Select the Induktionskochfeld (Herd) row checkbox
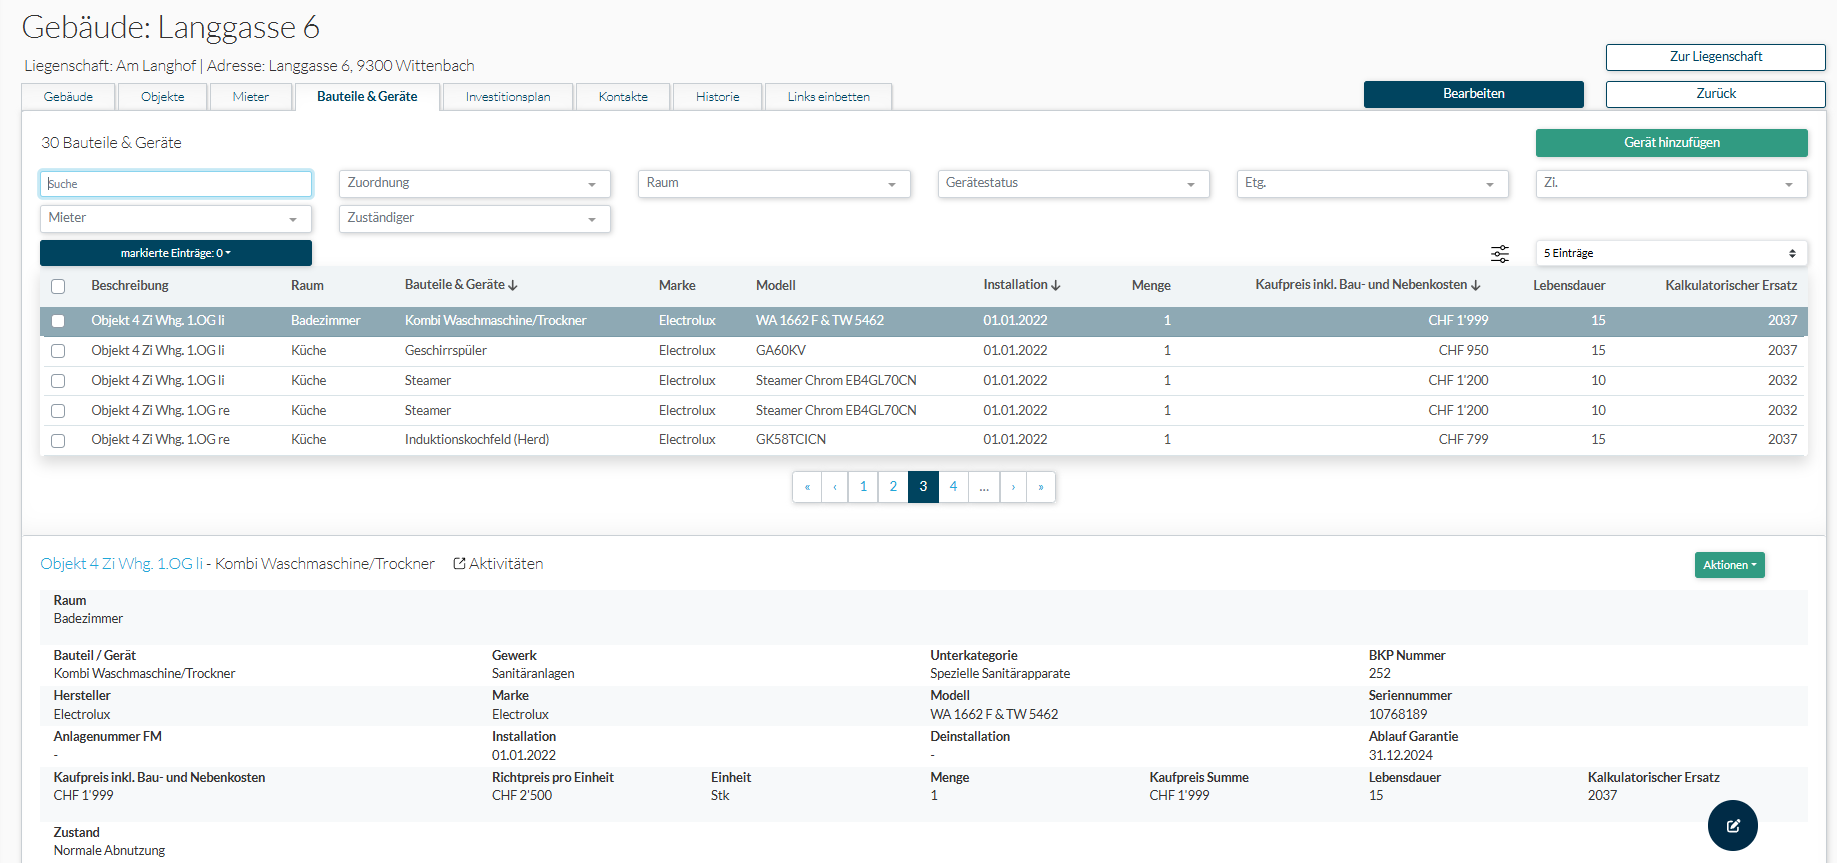 pyautogui.click(x=58, y=441)
